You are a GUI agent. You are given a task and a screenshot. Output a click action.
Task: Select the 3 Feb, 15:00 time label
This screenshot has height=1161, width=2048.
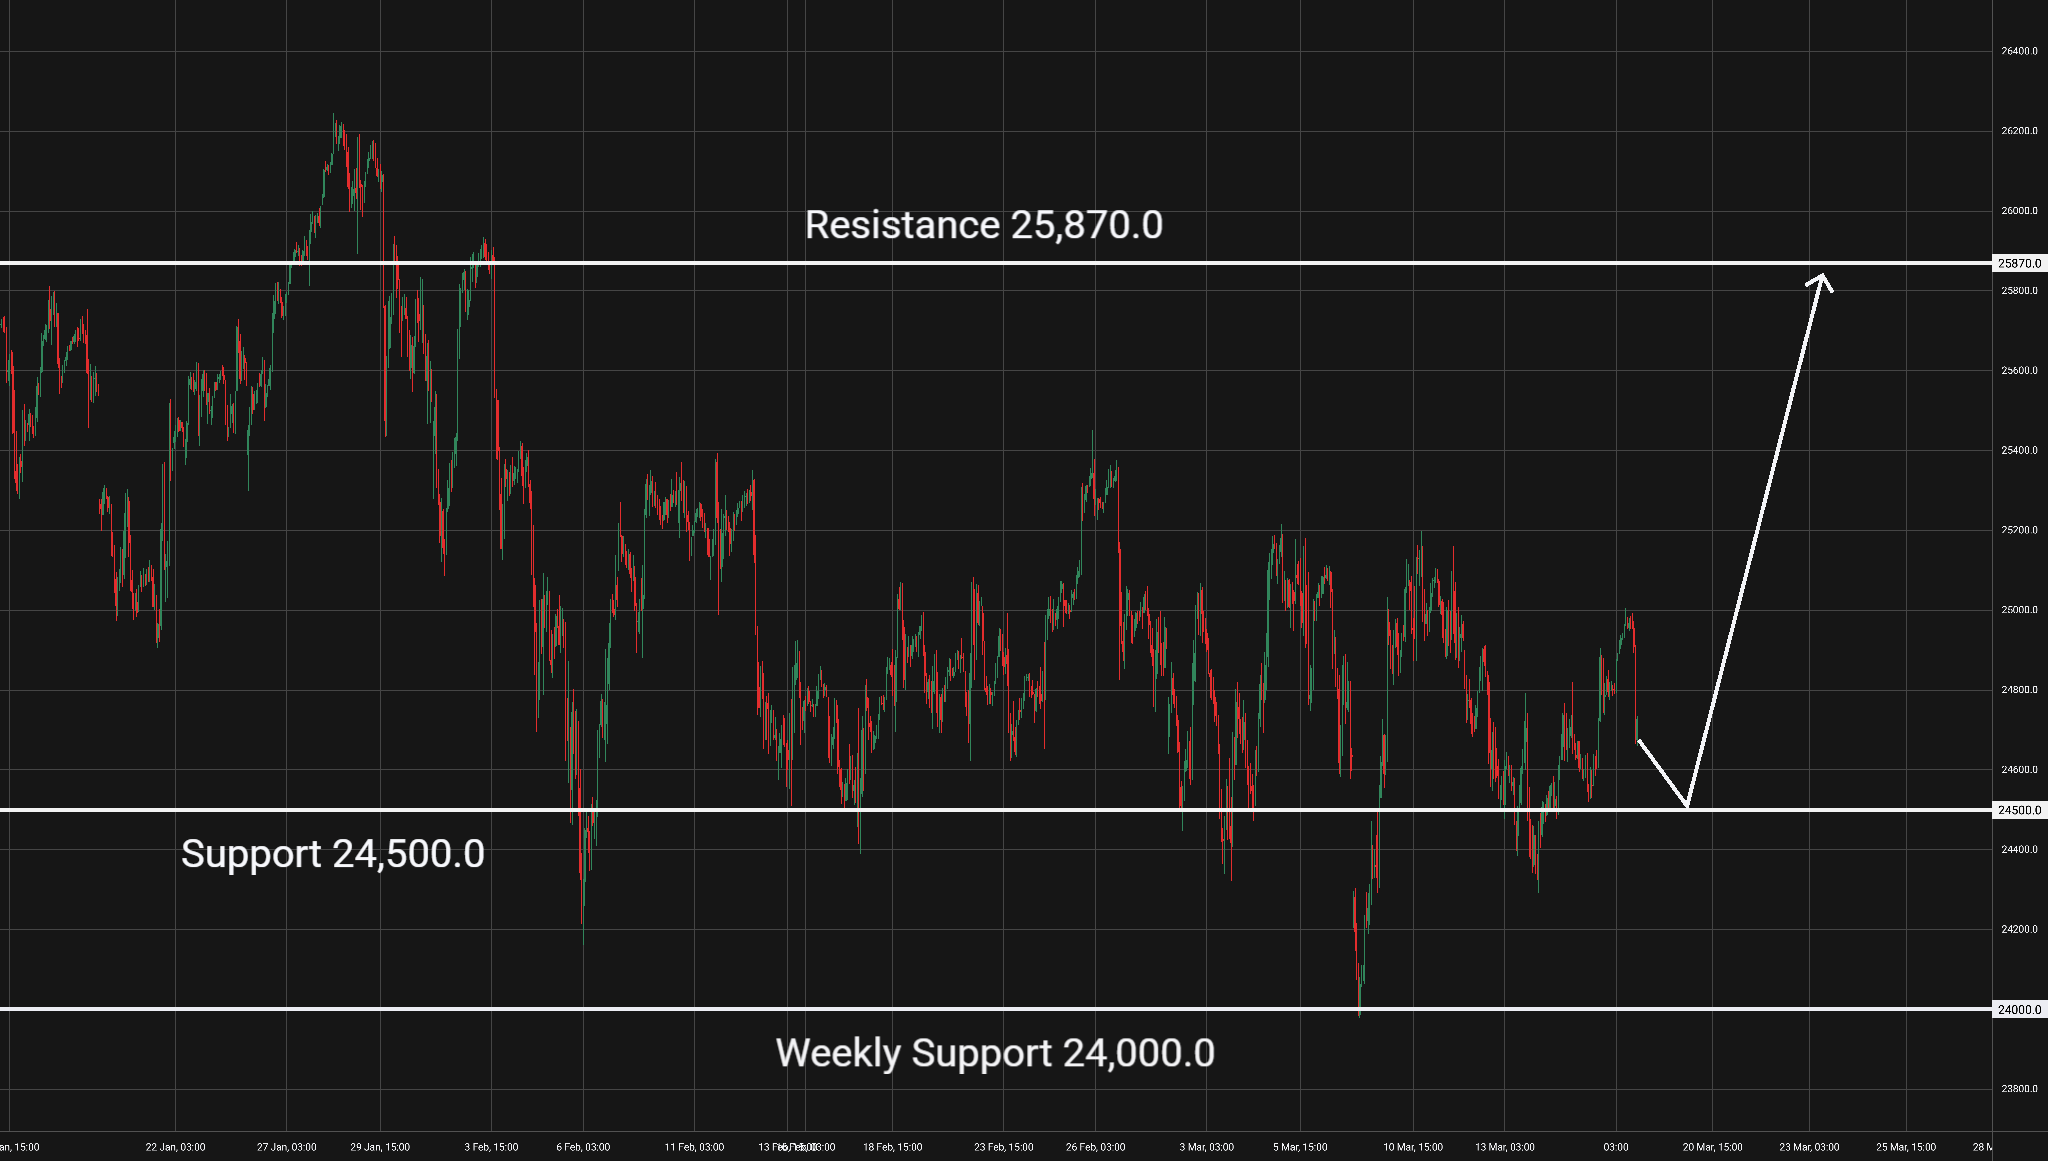pyautogui.click(x=491, y=1147)
